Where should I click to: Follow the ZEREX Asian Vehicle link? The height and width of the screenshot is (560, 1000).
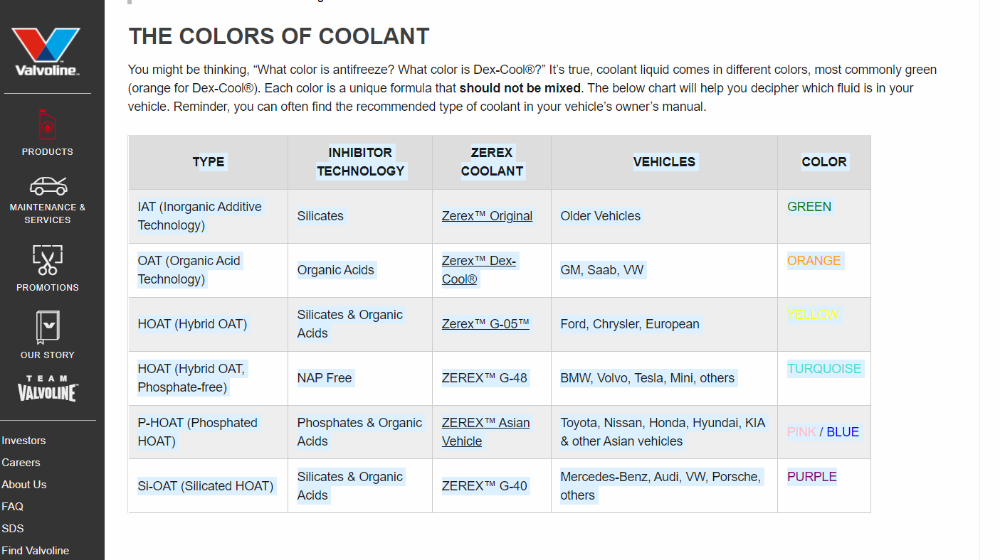pos(485,432)
